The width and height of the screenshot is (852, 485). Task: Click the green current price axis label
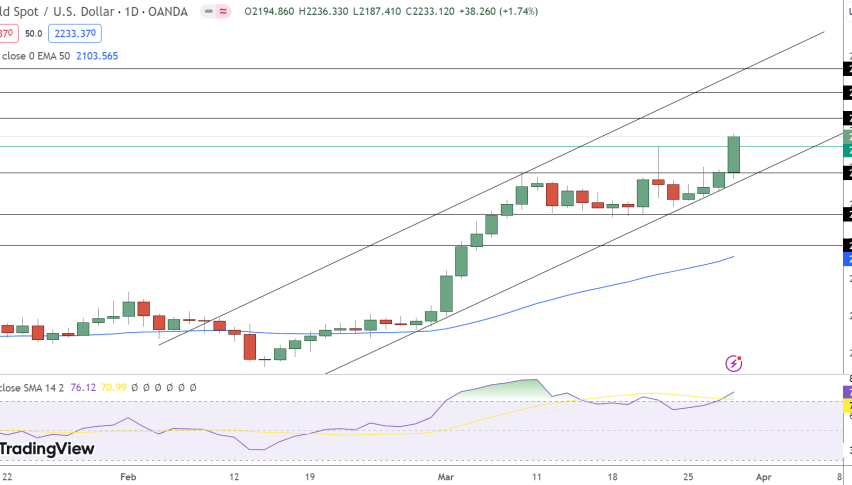click(847, 150)
